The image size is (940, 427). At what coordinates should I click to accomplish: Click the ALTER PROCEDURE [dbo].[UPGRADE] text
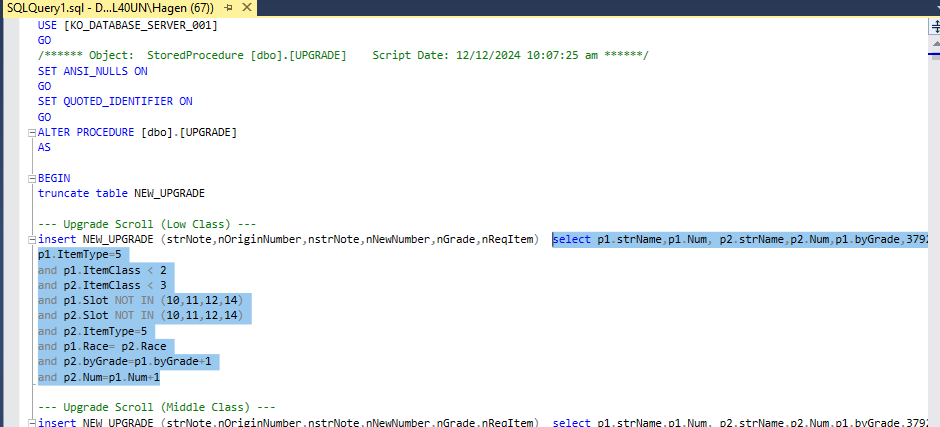tap(137, 133)
